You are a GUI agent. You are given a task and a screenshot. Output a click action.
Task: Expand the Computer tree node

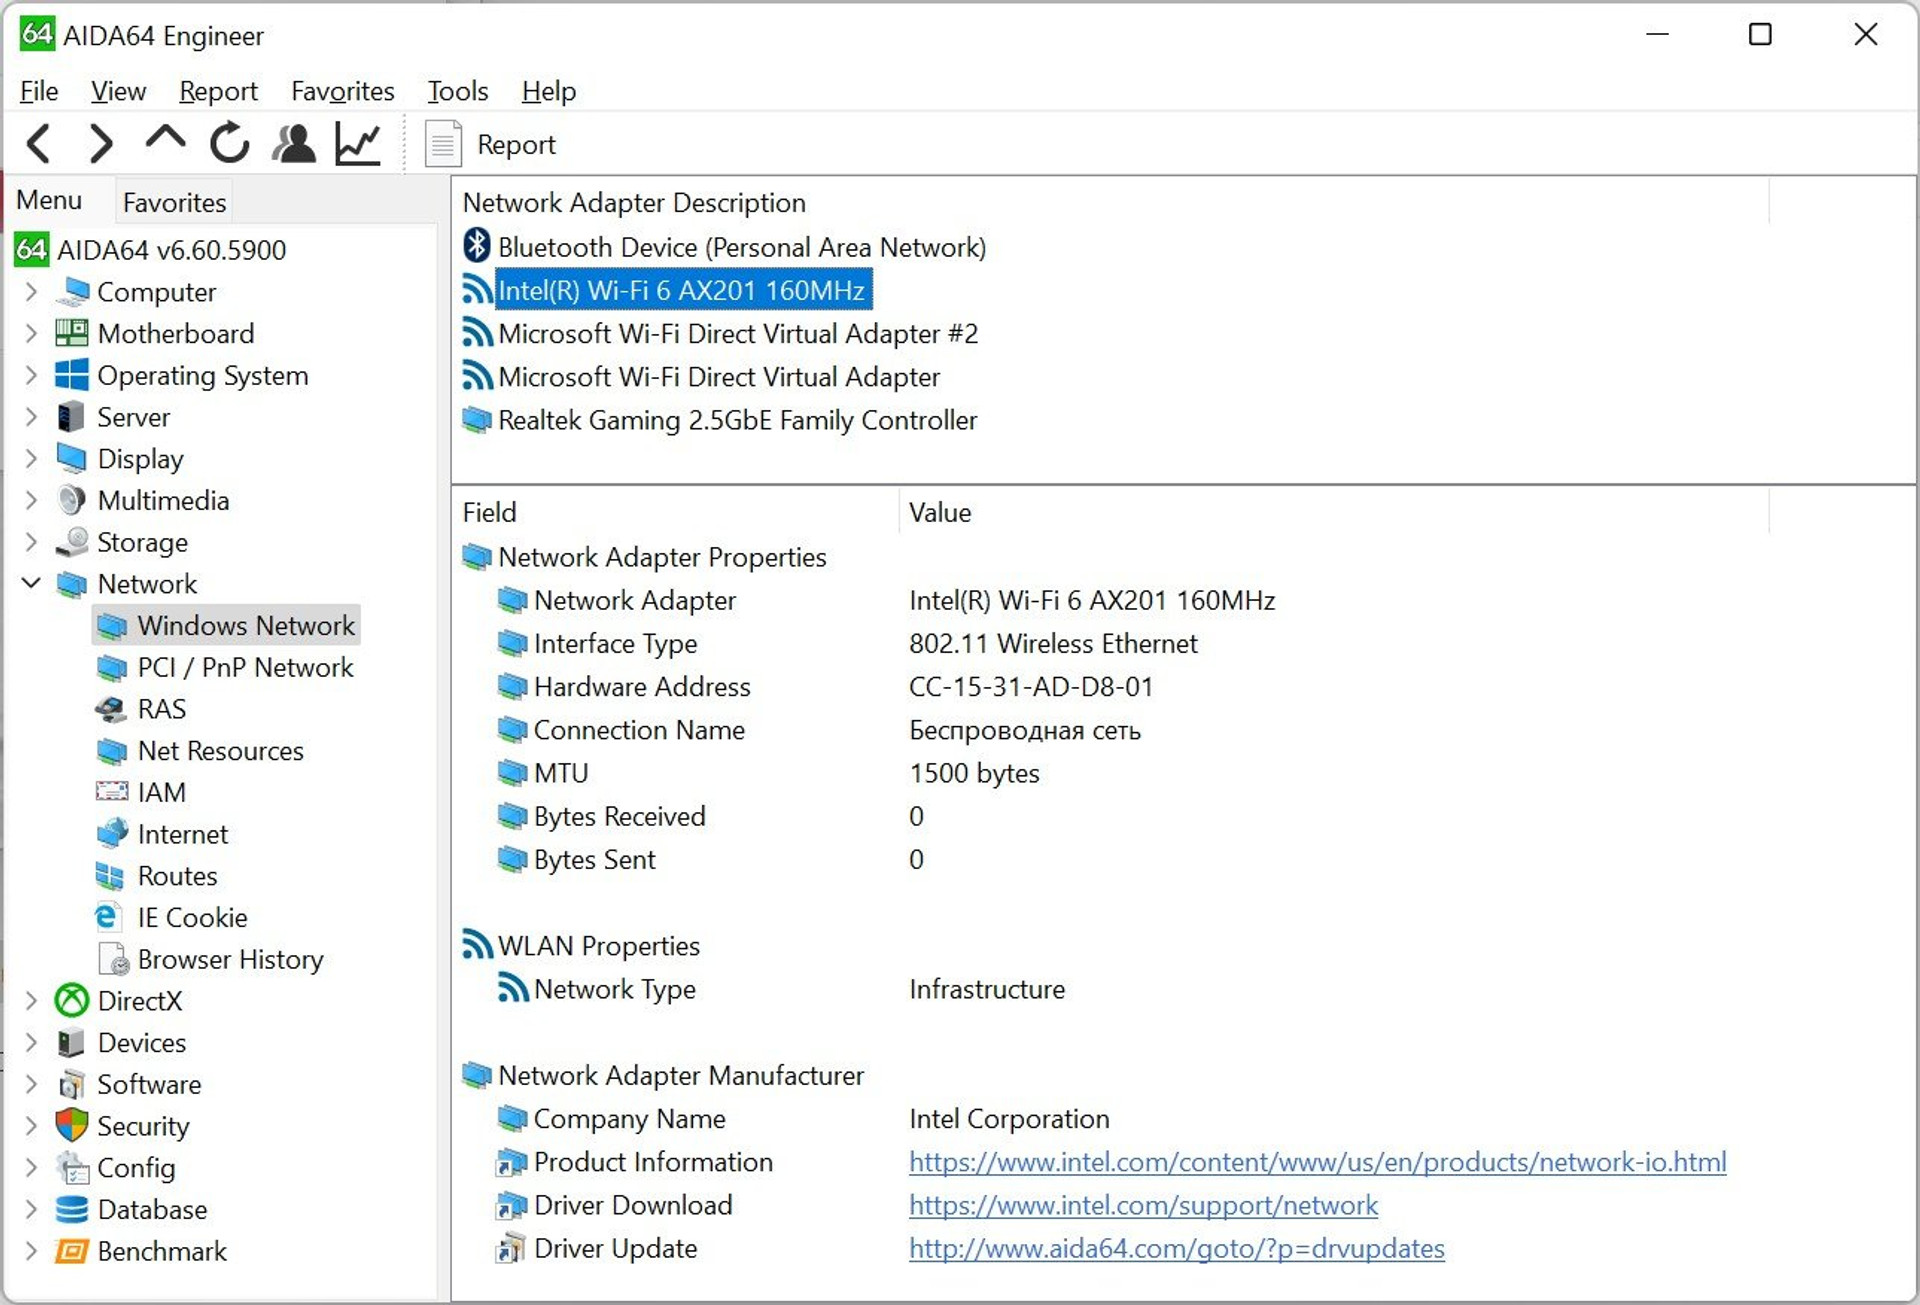[31, 292]
